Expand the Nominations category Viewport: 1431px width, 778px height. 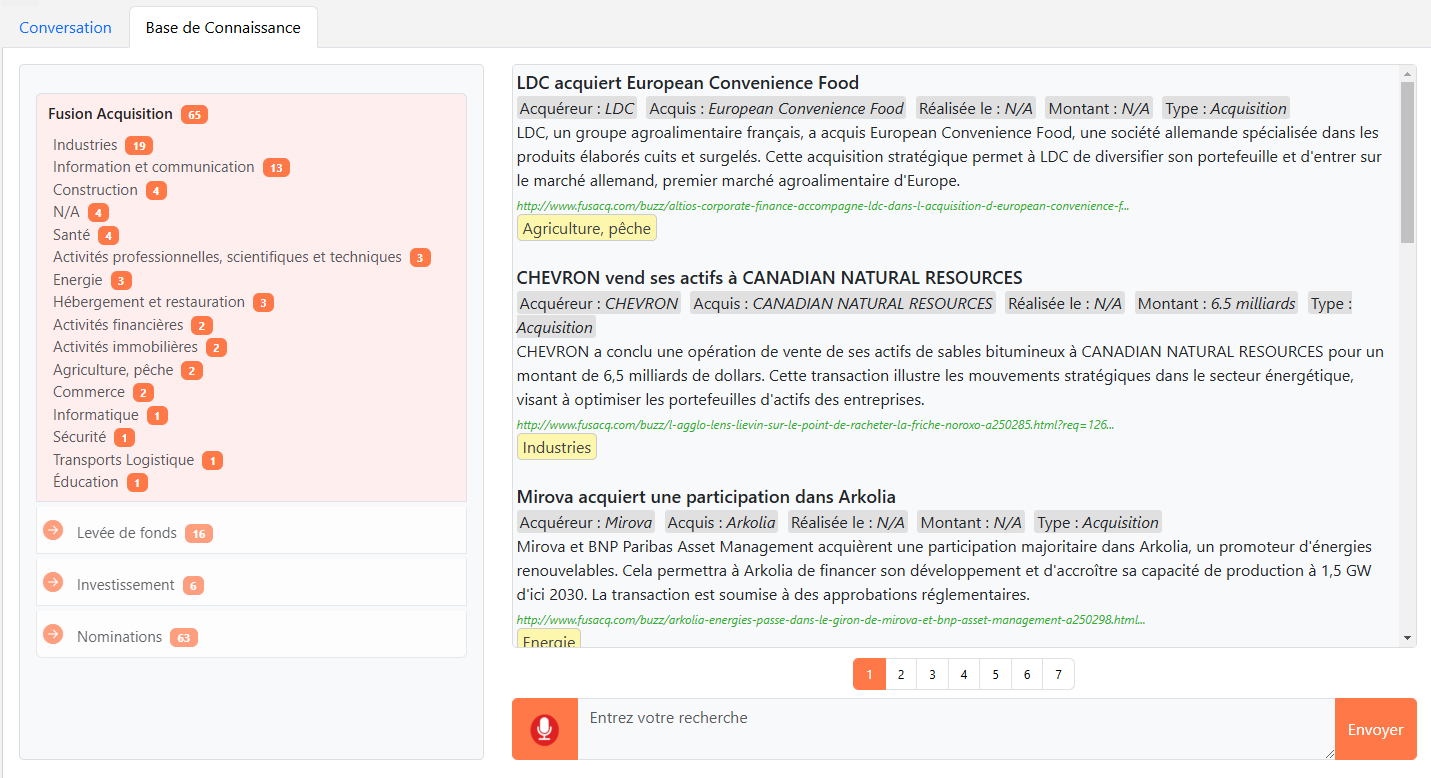[x=119, y=637]
